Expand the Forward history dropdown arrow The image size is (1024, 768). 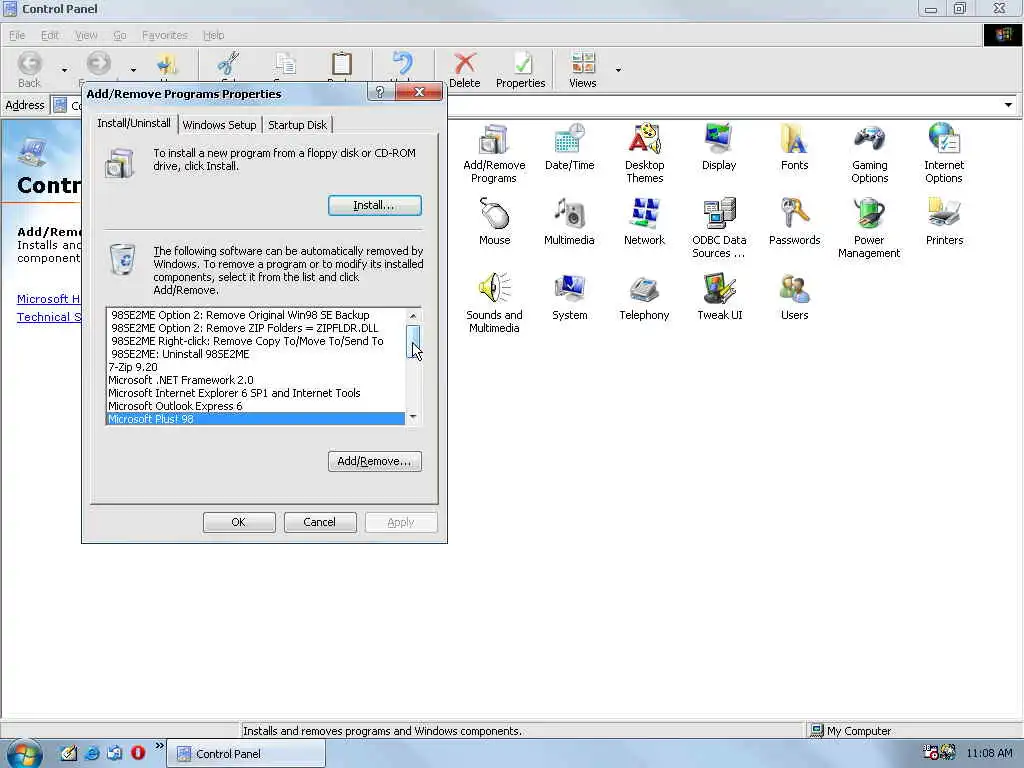click(133, 70)
